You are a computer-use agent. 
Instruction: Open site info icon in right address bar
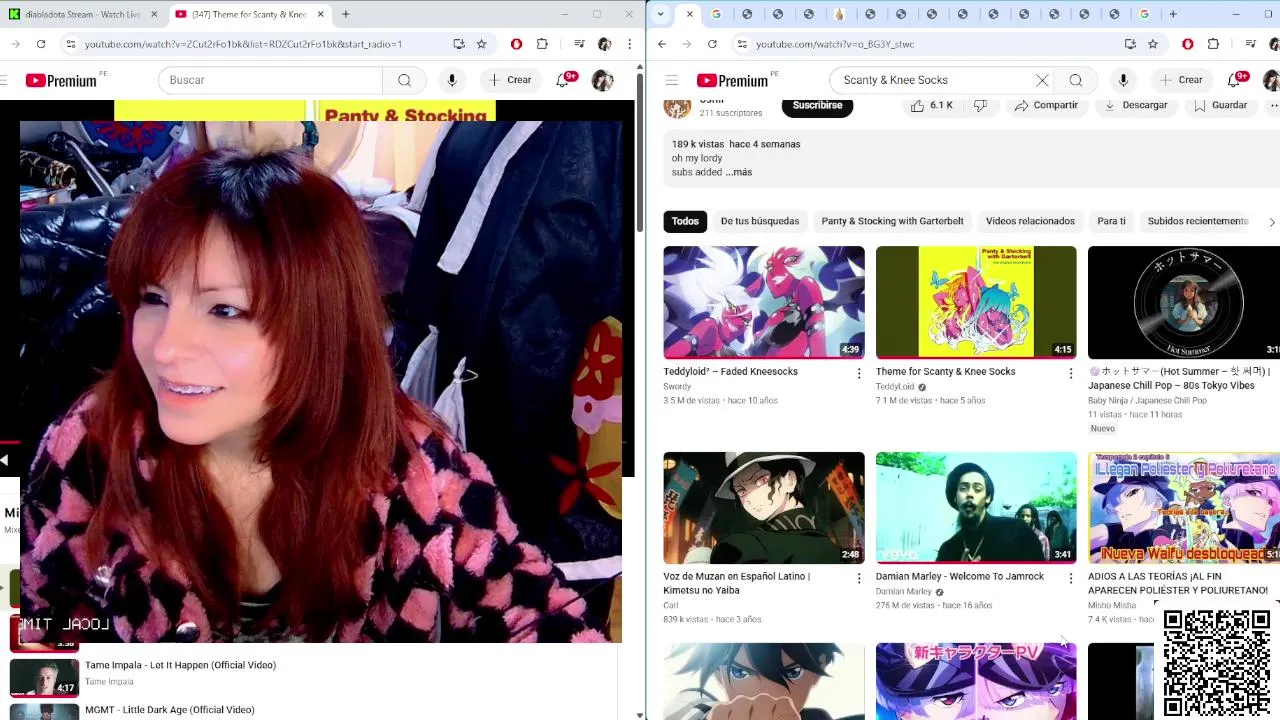741,44
